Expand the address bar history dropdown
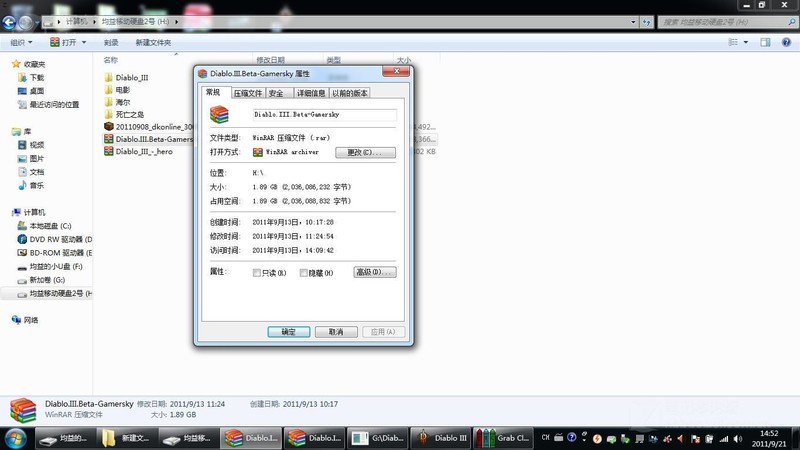800x450 pixels. [633, 22]
